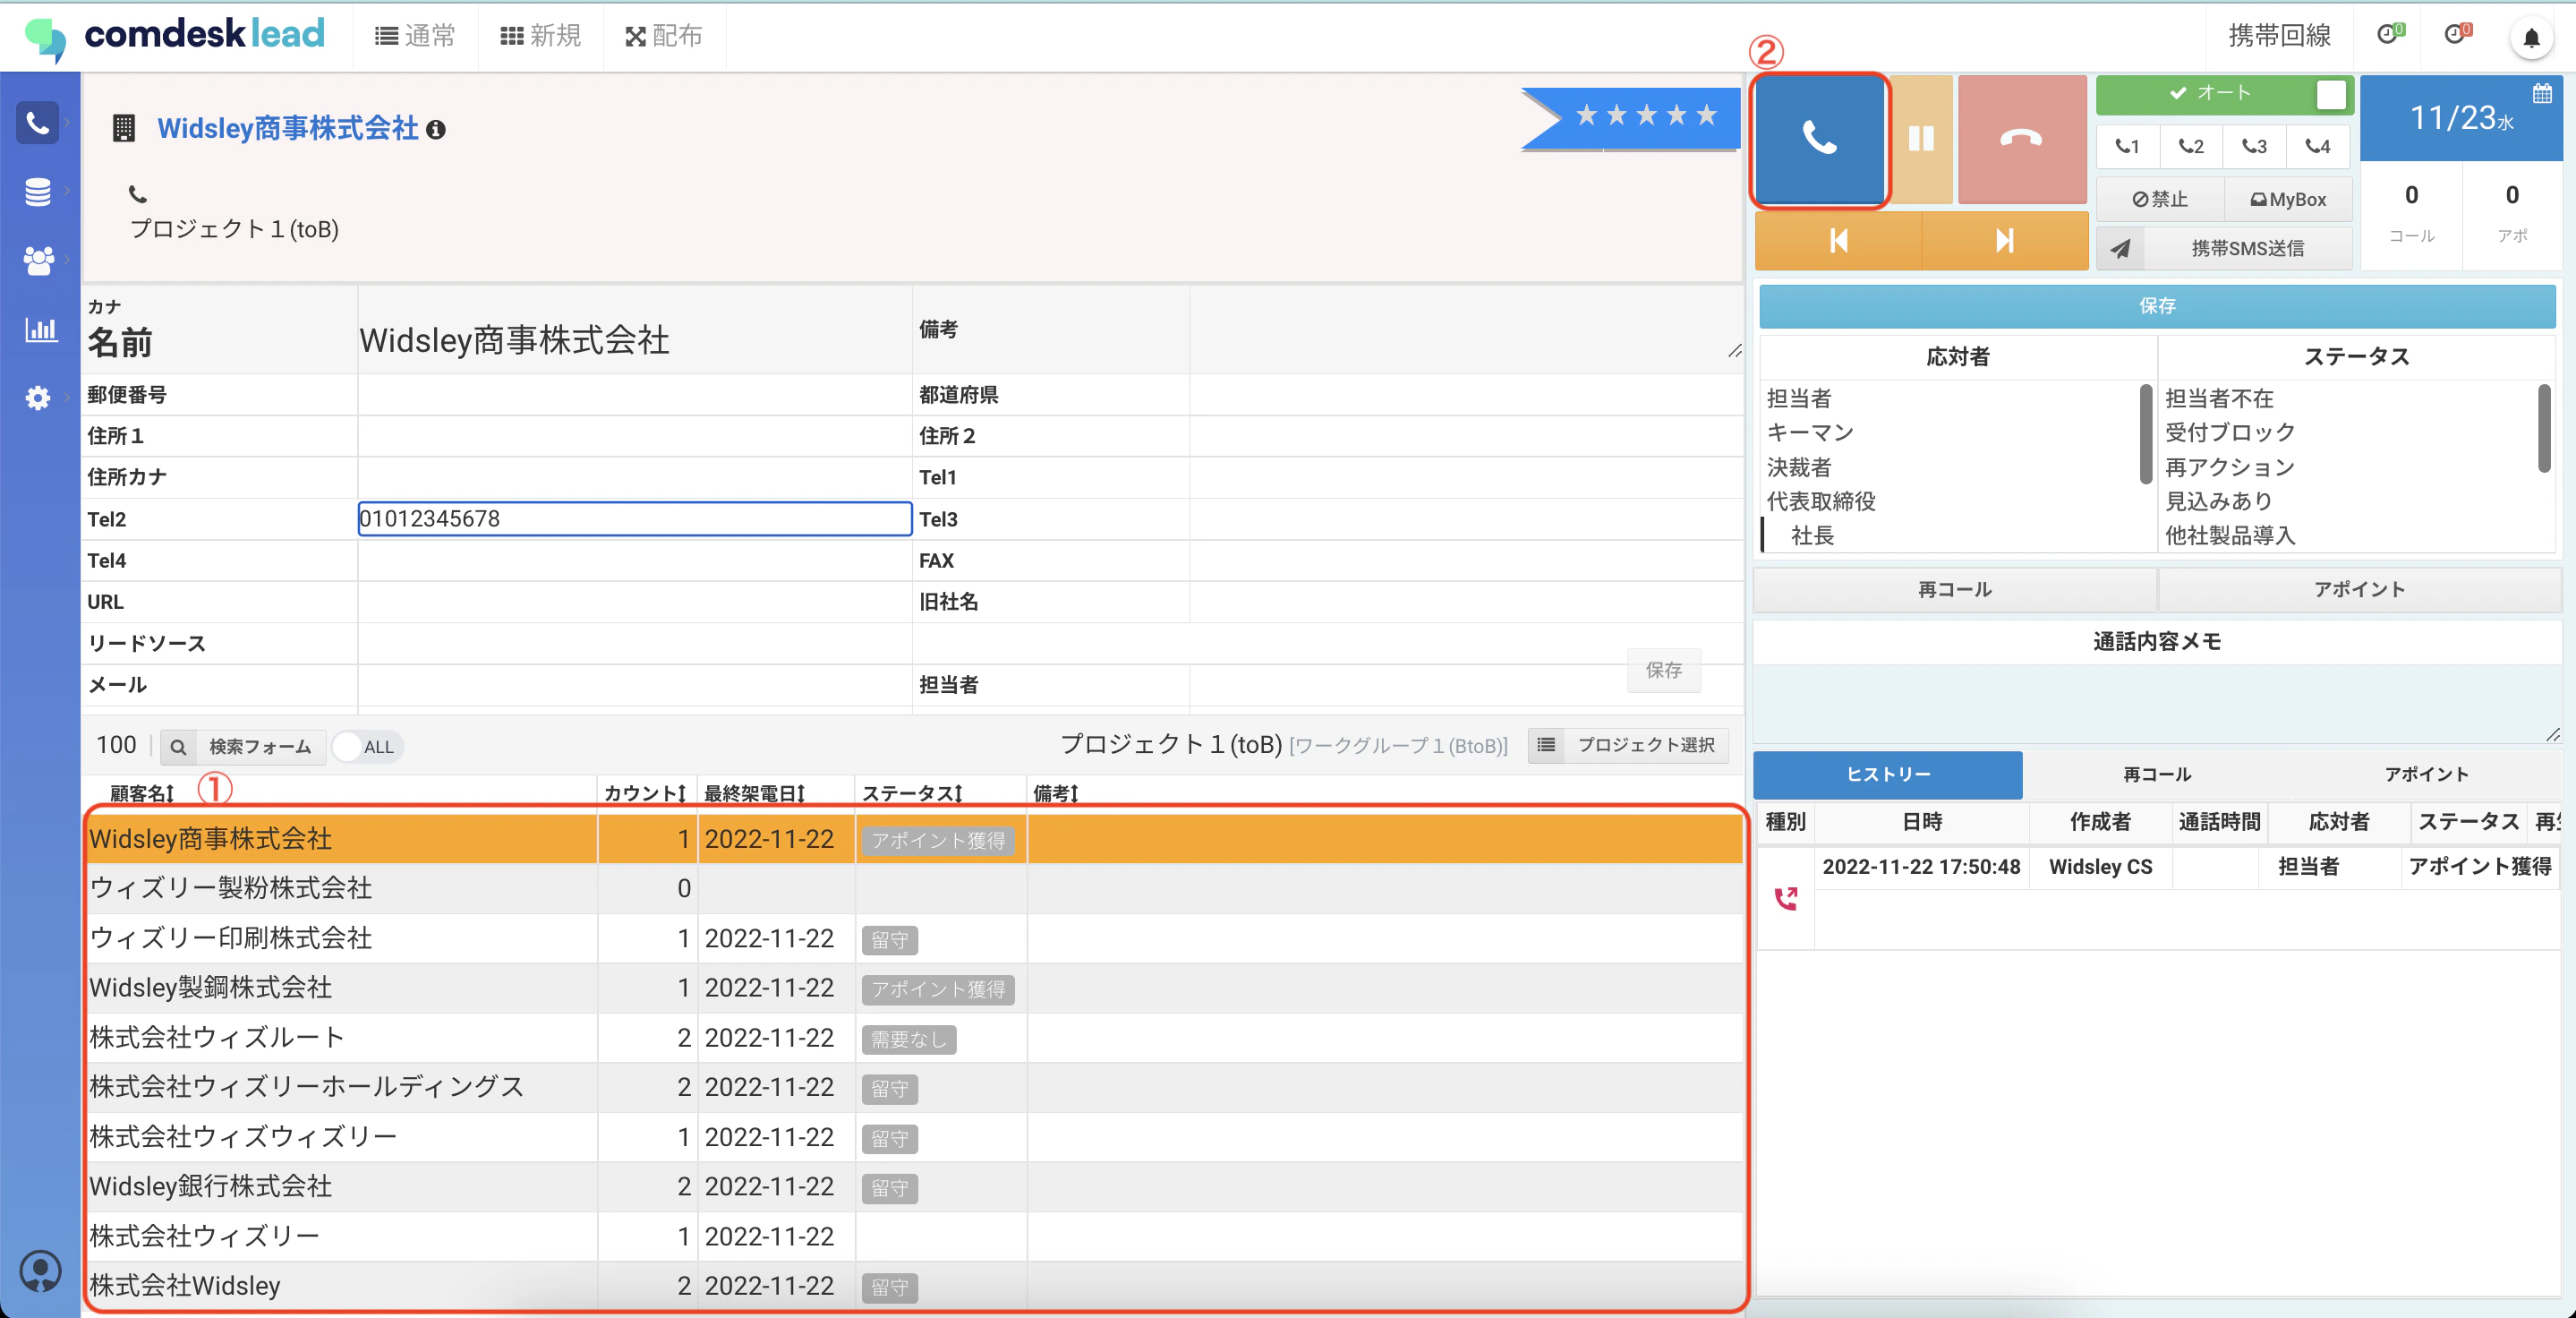Switch to the 配布 view

click(664, 36)
